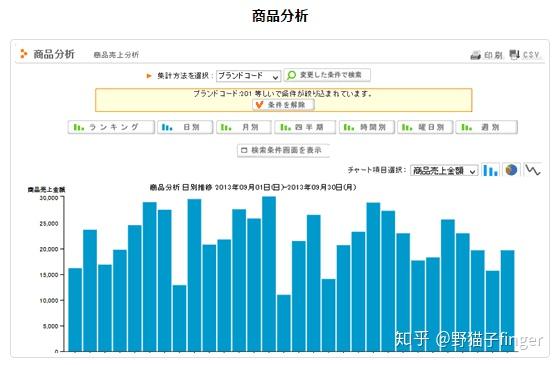Click the magnifier search icon
This screenshot has height=365, width=558.
tap(291, 75)
